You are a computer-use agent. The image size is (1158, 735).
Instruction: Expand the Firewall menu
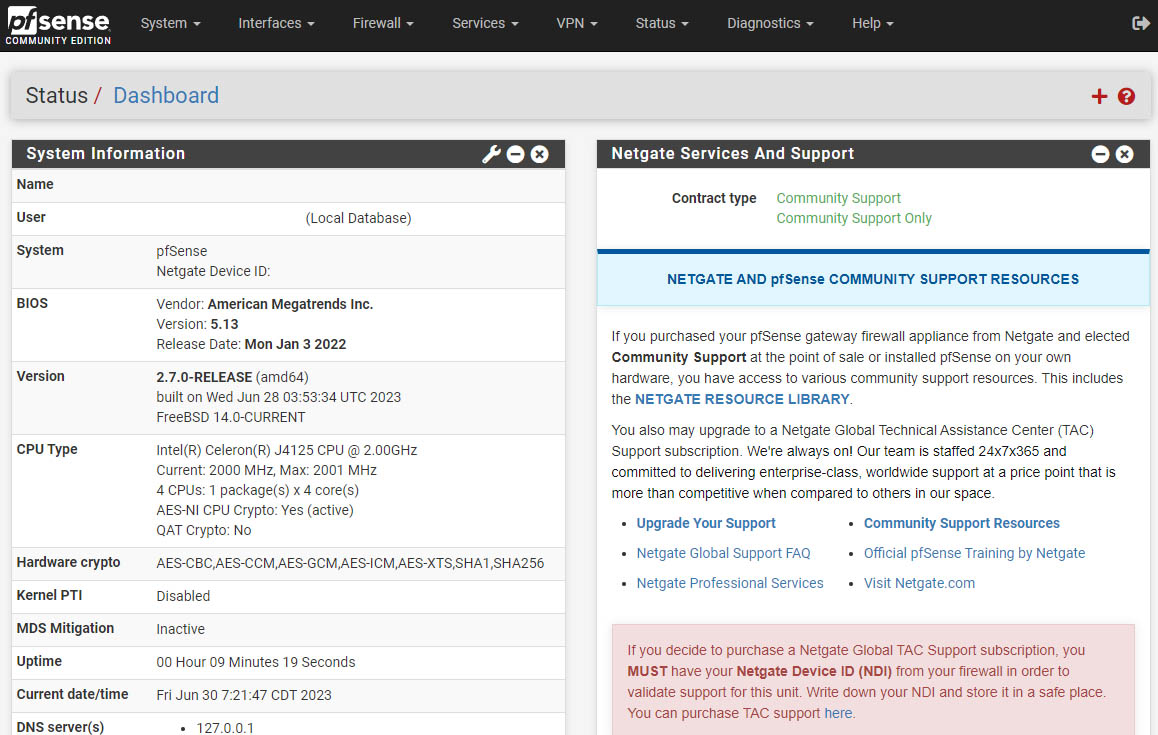tap(383, 24)
